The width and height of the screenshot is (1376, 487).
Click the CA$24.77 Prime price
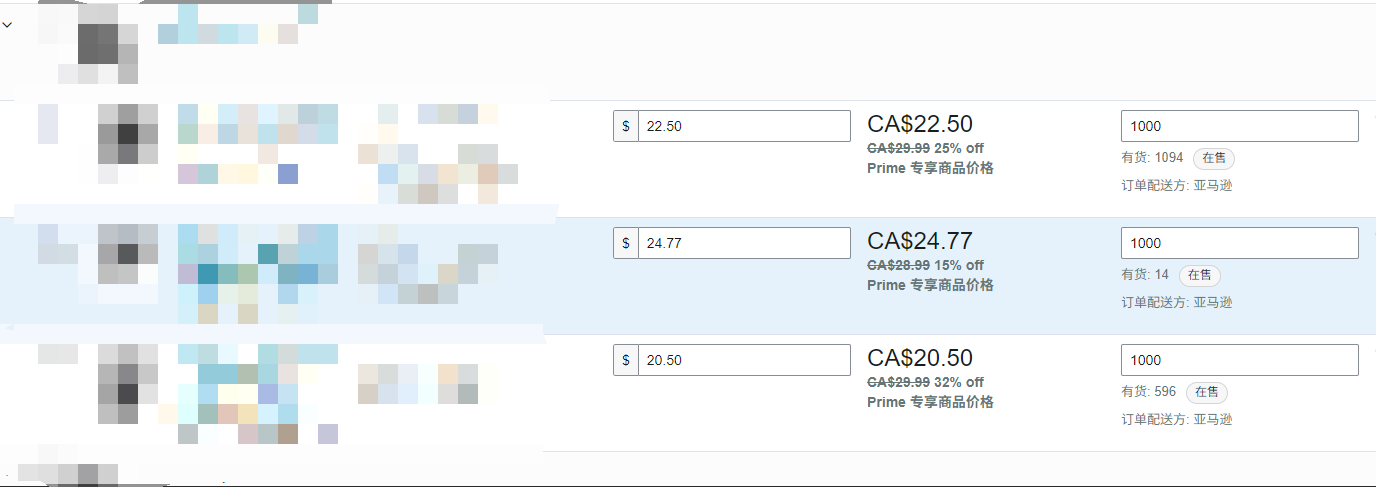tap(919, 241)
